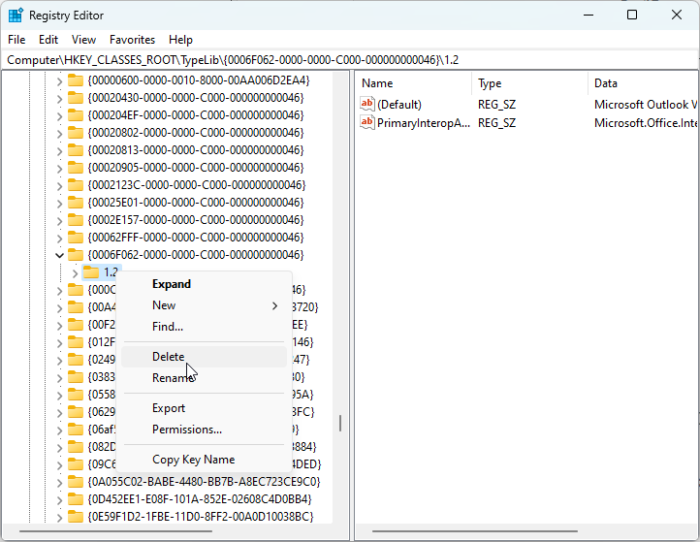700x542 pixels.
Task: Open the Help menu
Action: [x=180, y=40]
